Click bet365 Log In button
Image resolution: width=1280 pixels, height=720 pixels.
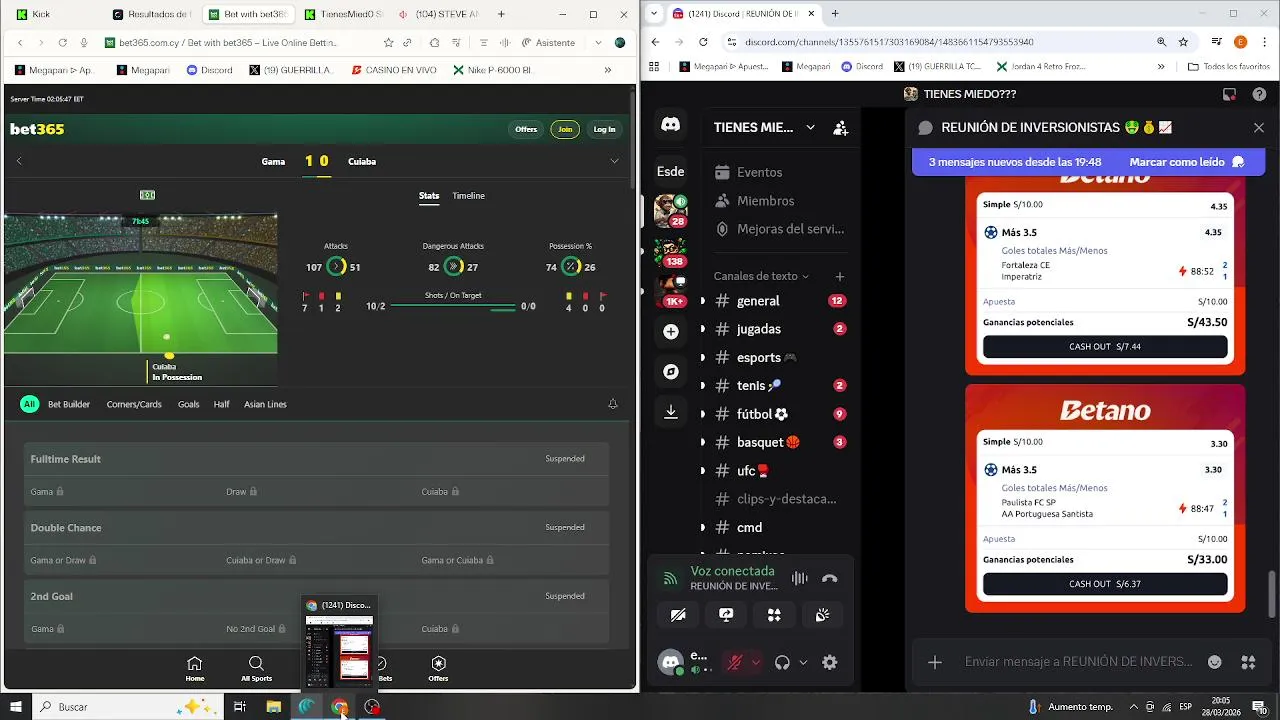(x=604, y=129)
